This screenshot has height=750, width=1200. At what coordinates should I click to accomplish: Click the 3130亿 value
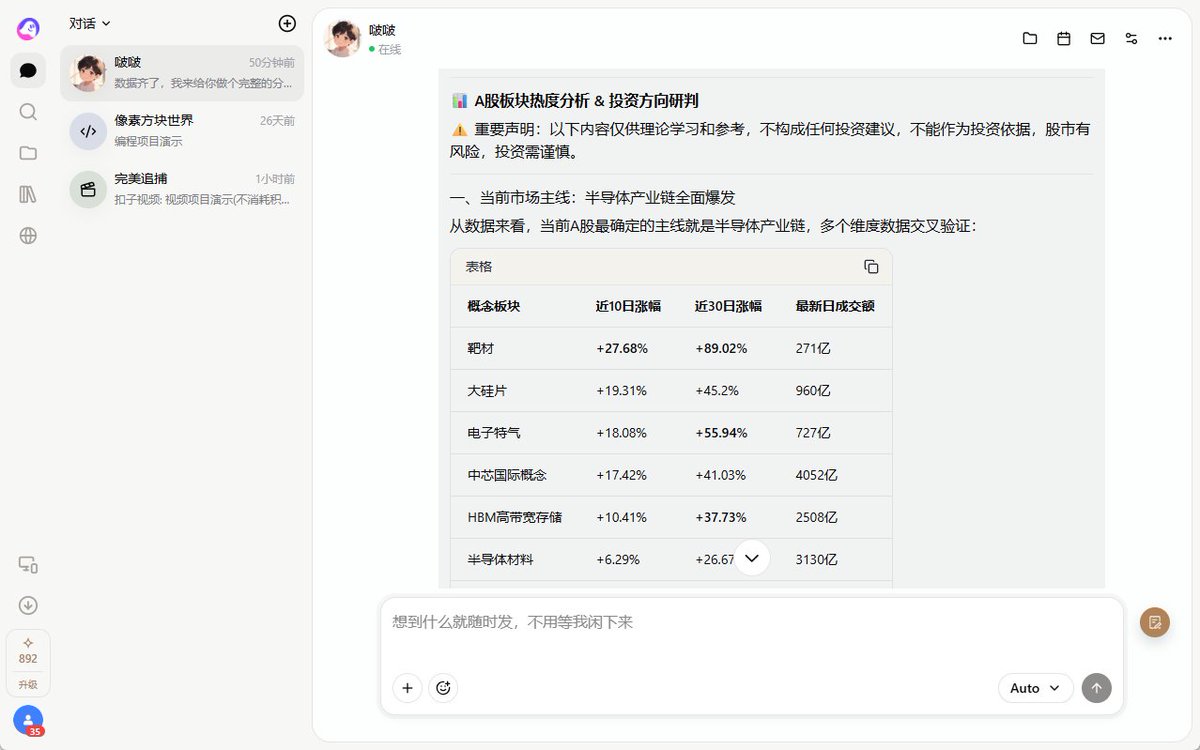(x=817, y=559)
